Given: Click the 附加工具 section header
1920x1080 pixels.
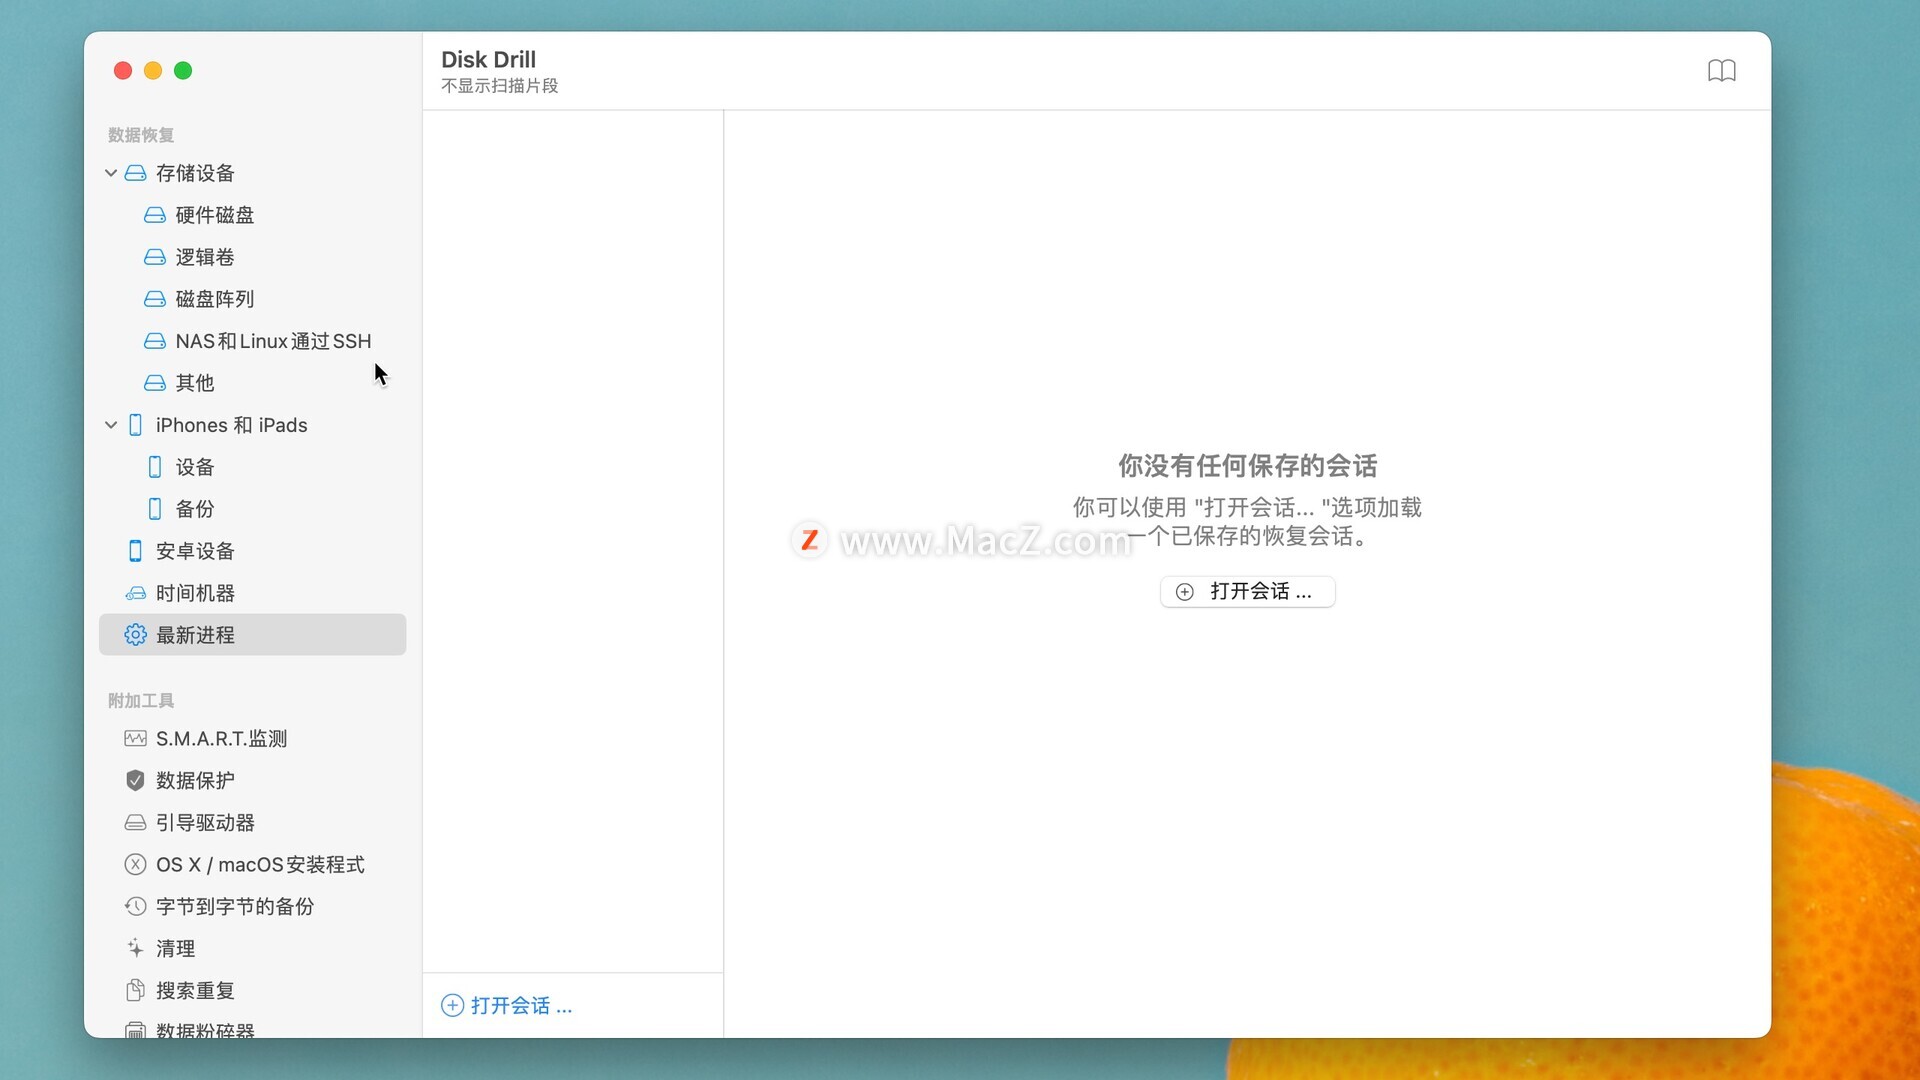Looking at the screenshot, I should (x=141, y=701).
